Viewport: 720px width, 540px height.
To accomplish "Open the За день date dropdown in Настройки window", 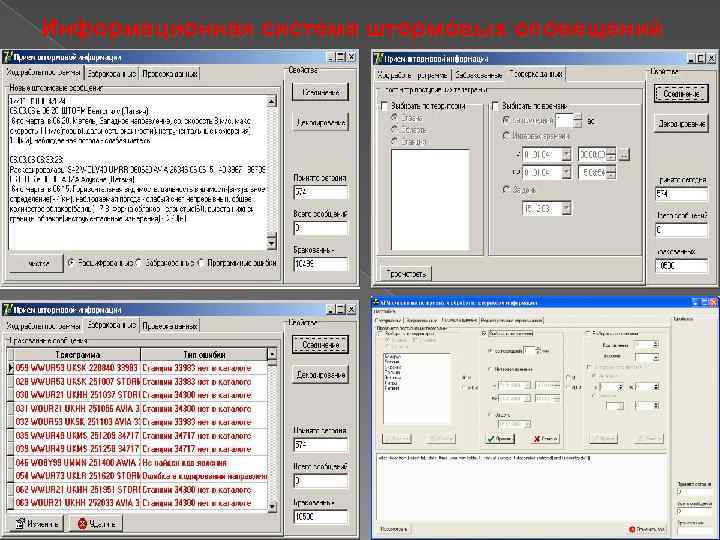I will point(527,424).
